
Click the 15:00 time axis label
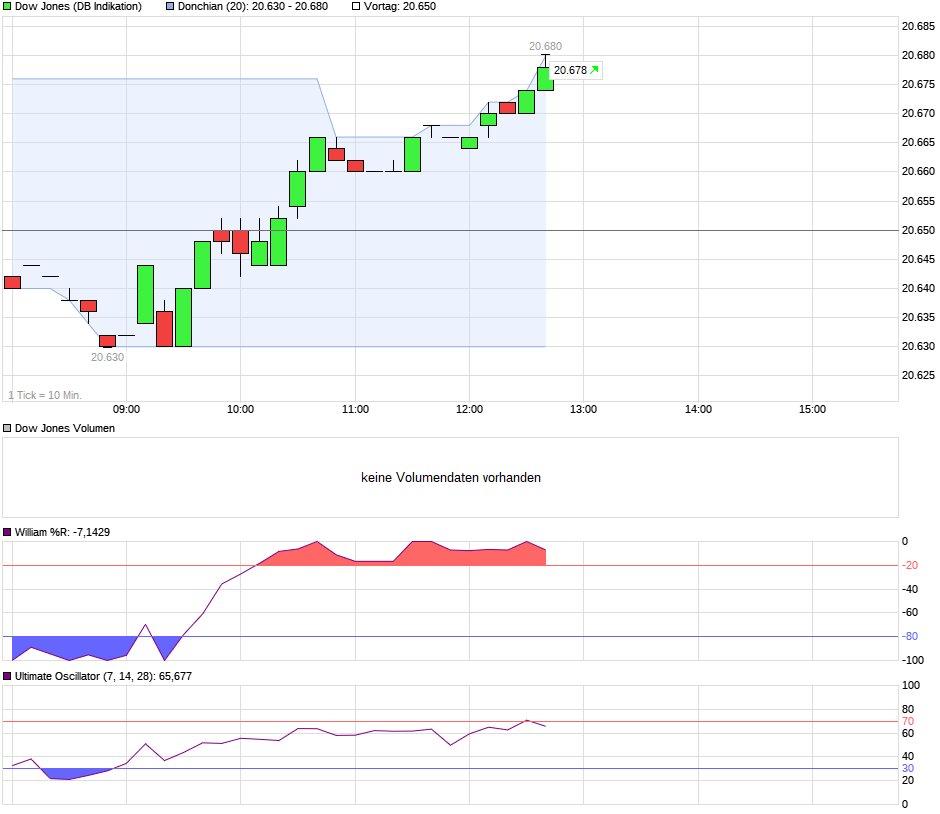coord(812,409)
